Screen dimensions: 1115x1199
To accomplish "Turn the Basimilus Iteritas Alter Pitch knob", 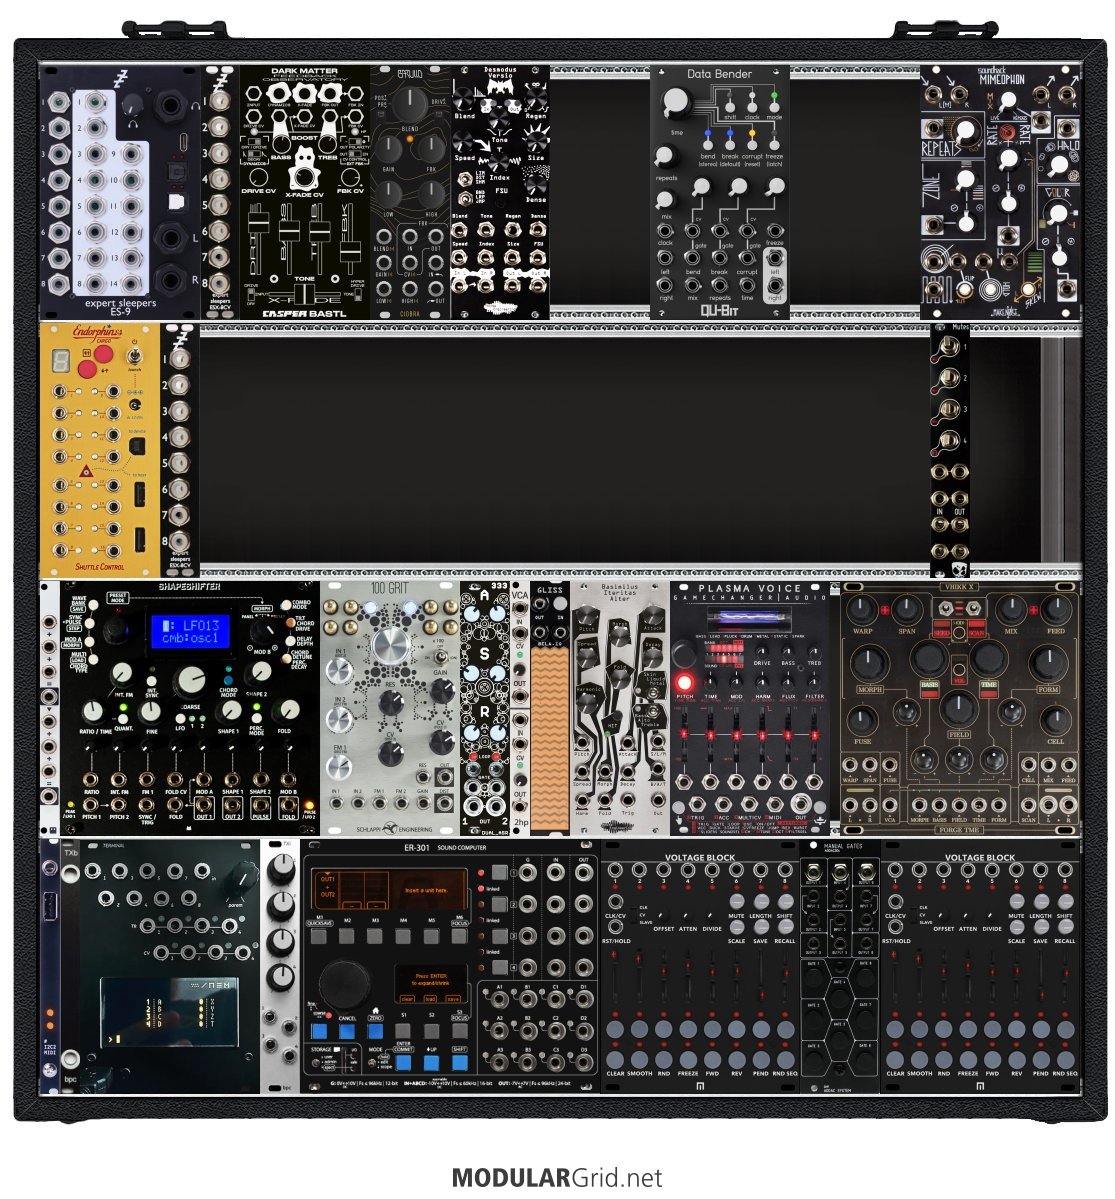I will click(x=587, y=616).
